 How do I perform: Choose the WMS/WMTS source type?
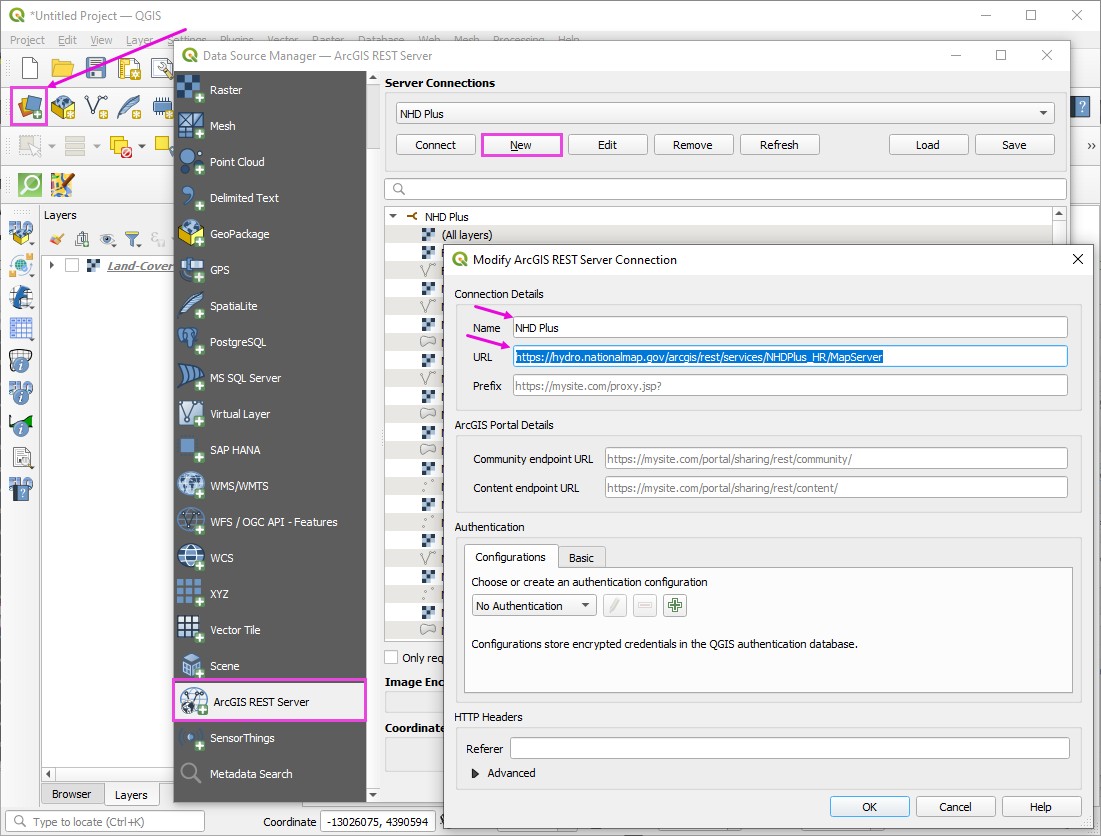point(191,486)
